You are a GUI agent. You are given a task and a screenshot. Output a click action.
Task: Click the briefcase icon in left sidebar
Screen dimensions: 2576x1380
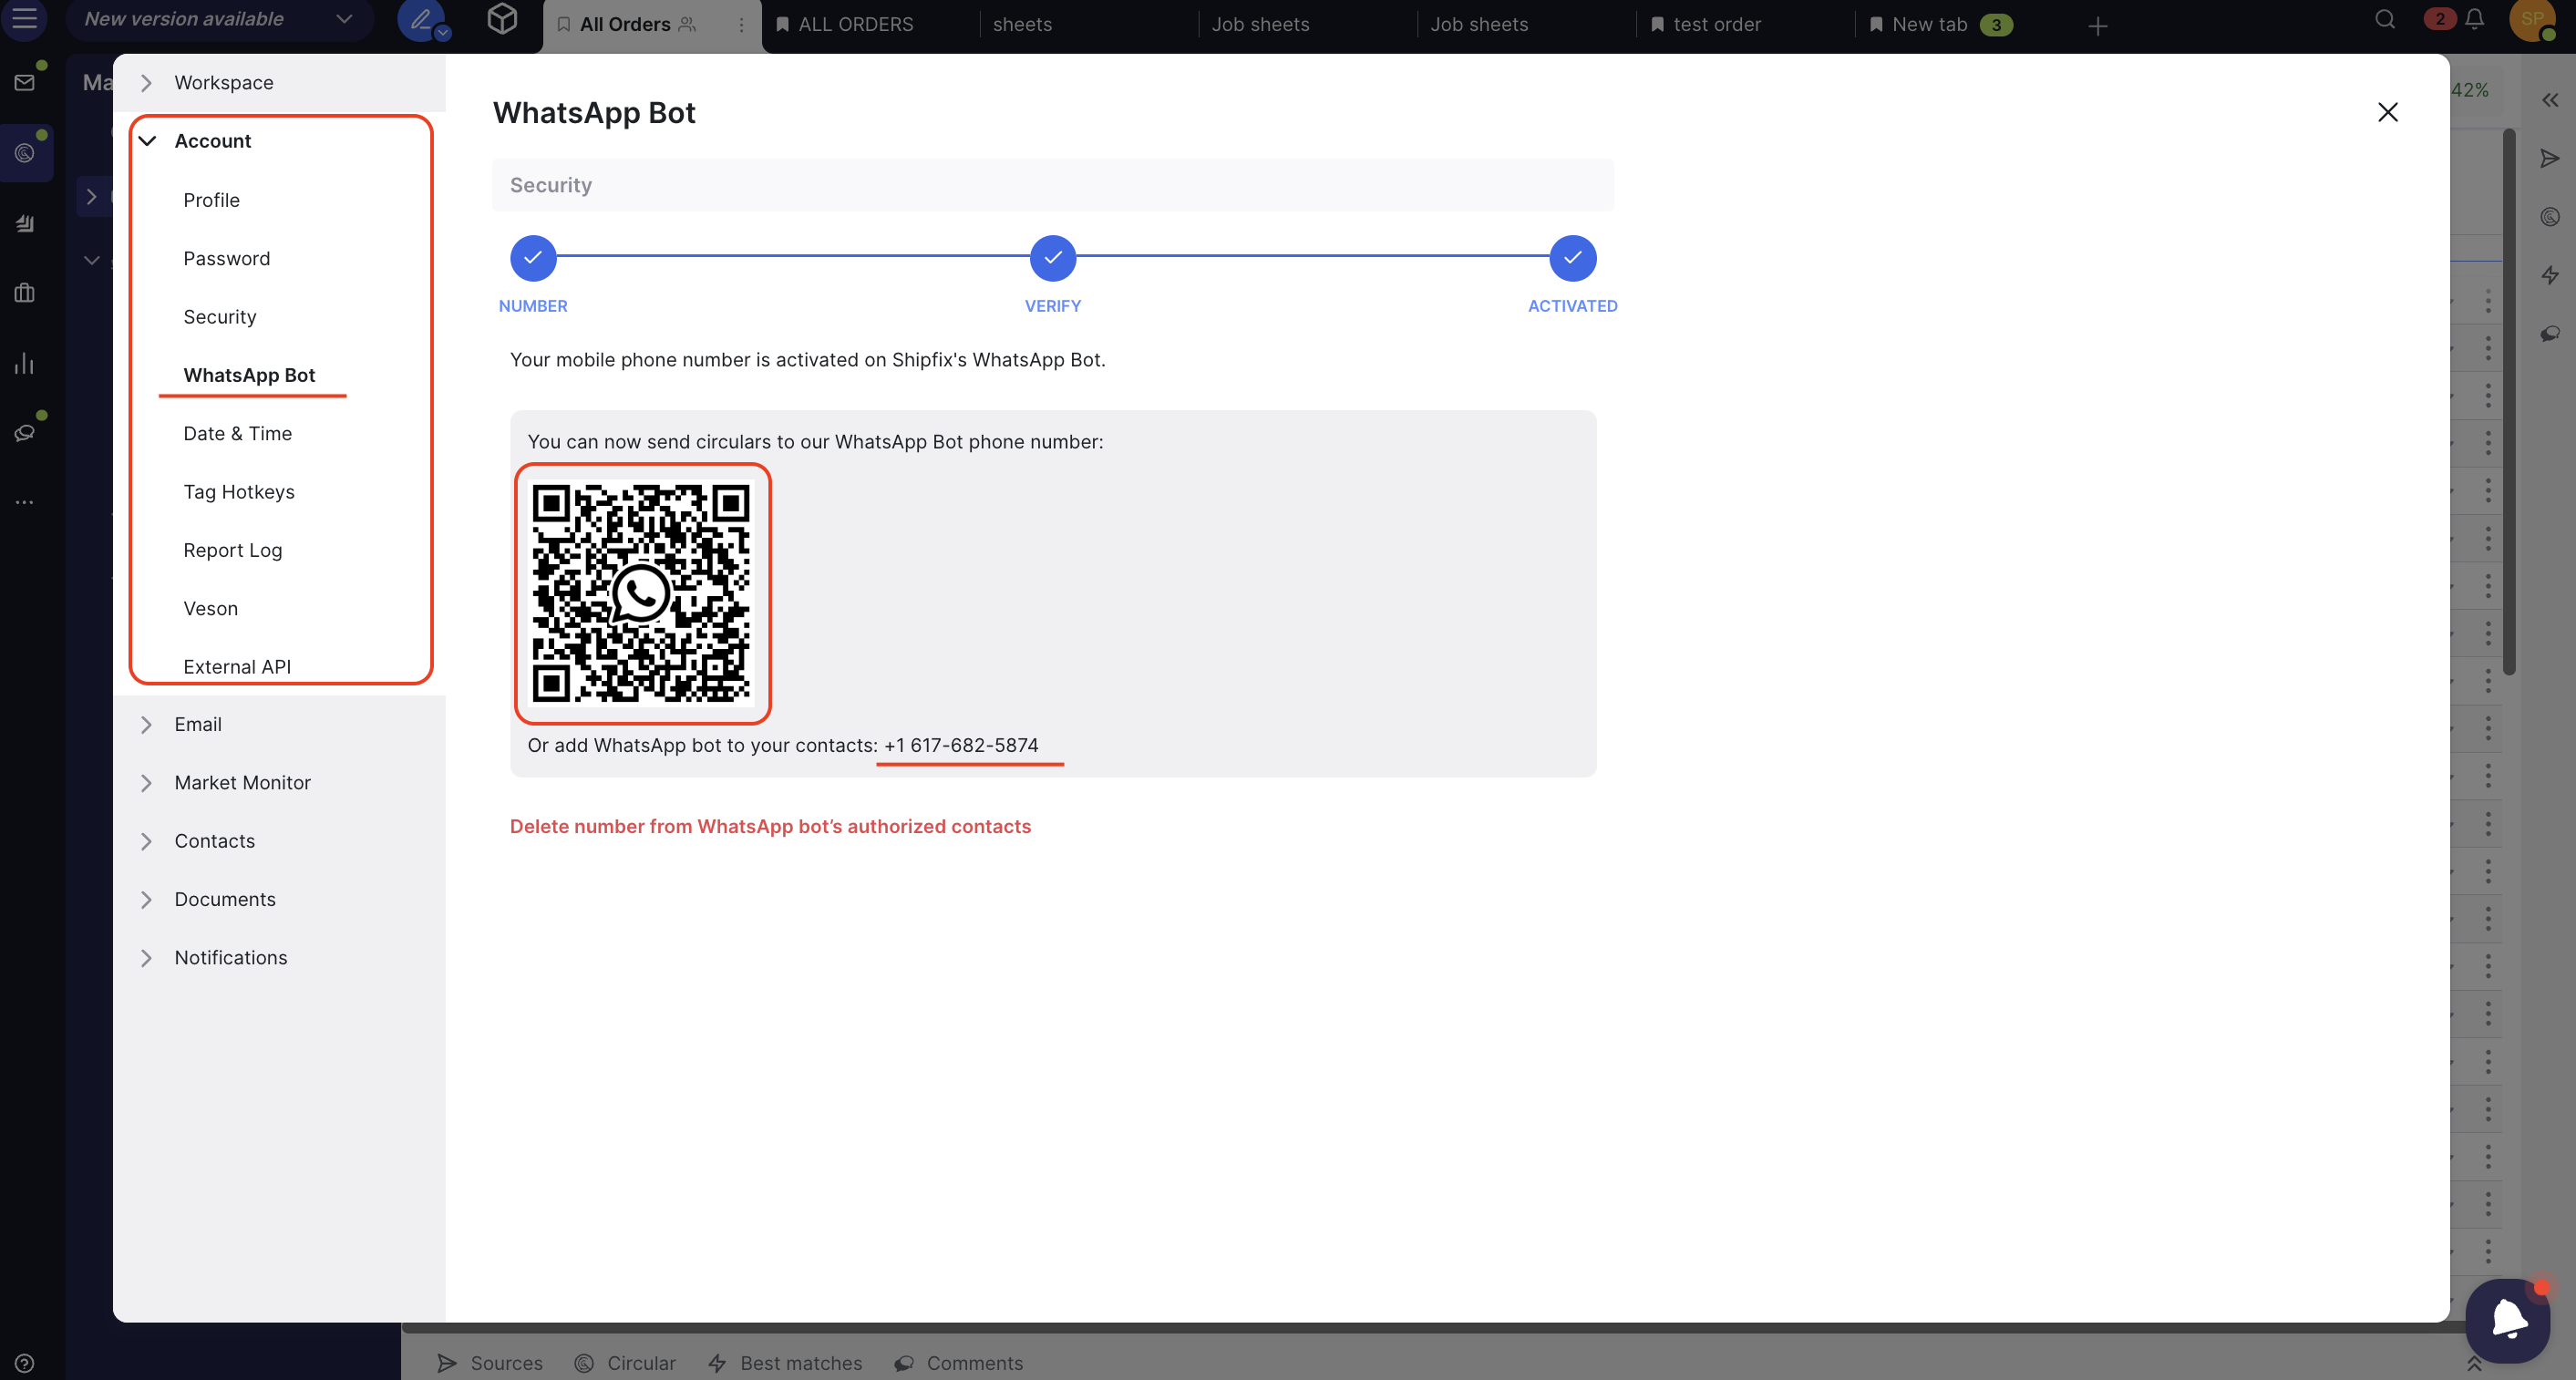coord(25,293)
